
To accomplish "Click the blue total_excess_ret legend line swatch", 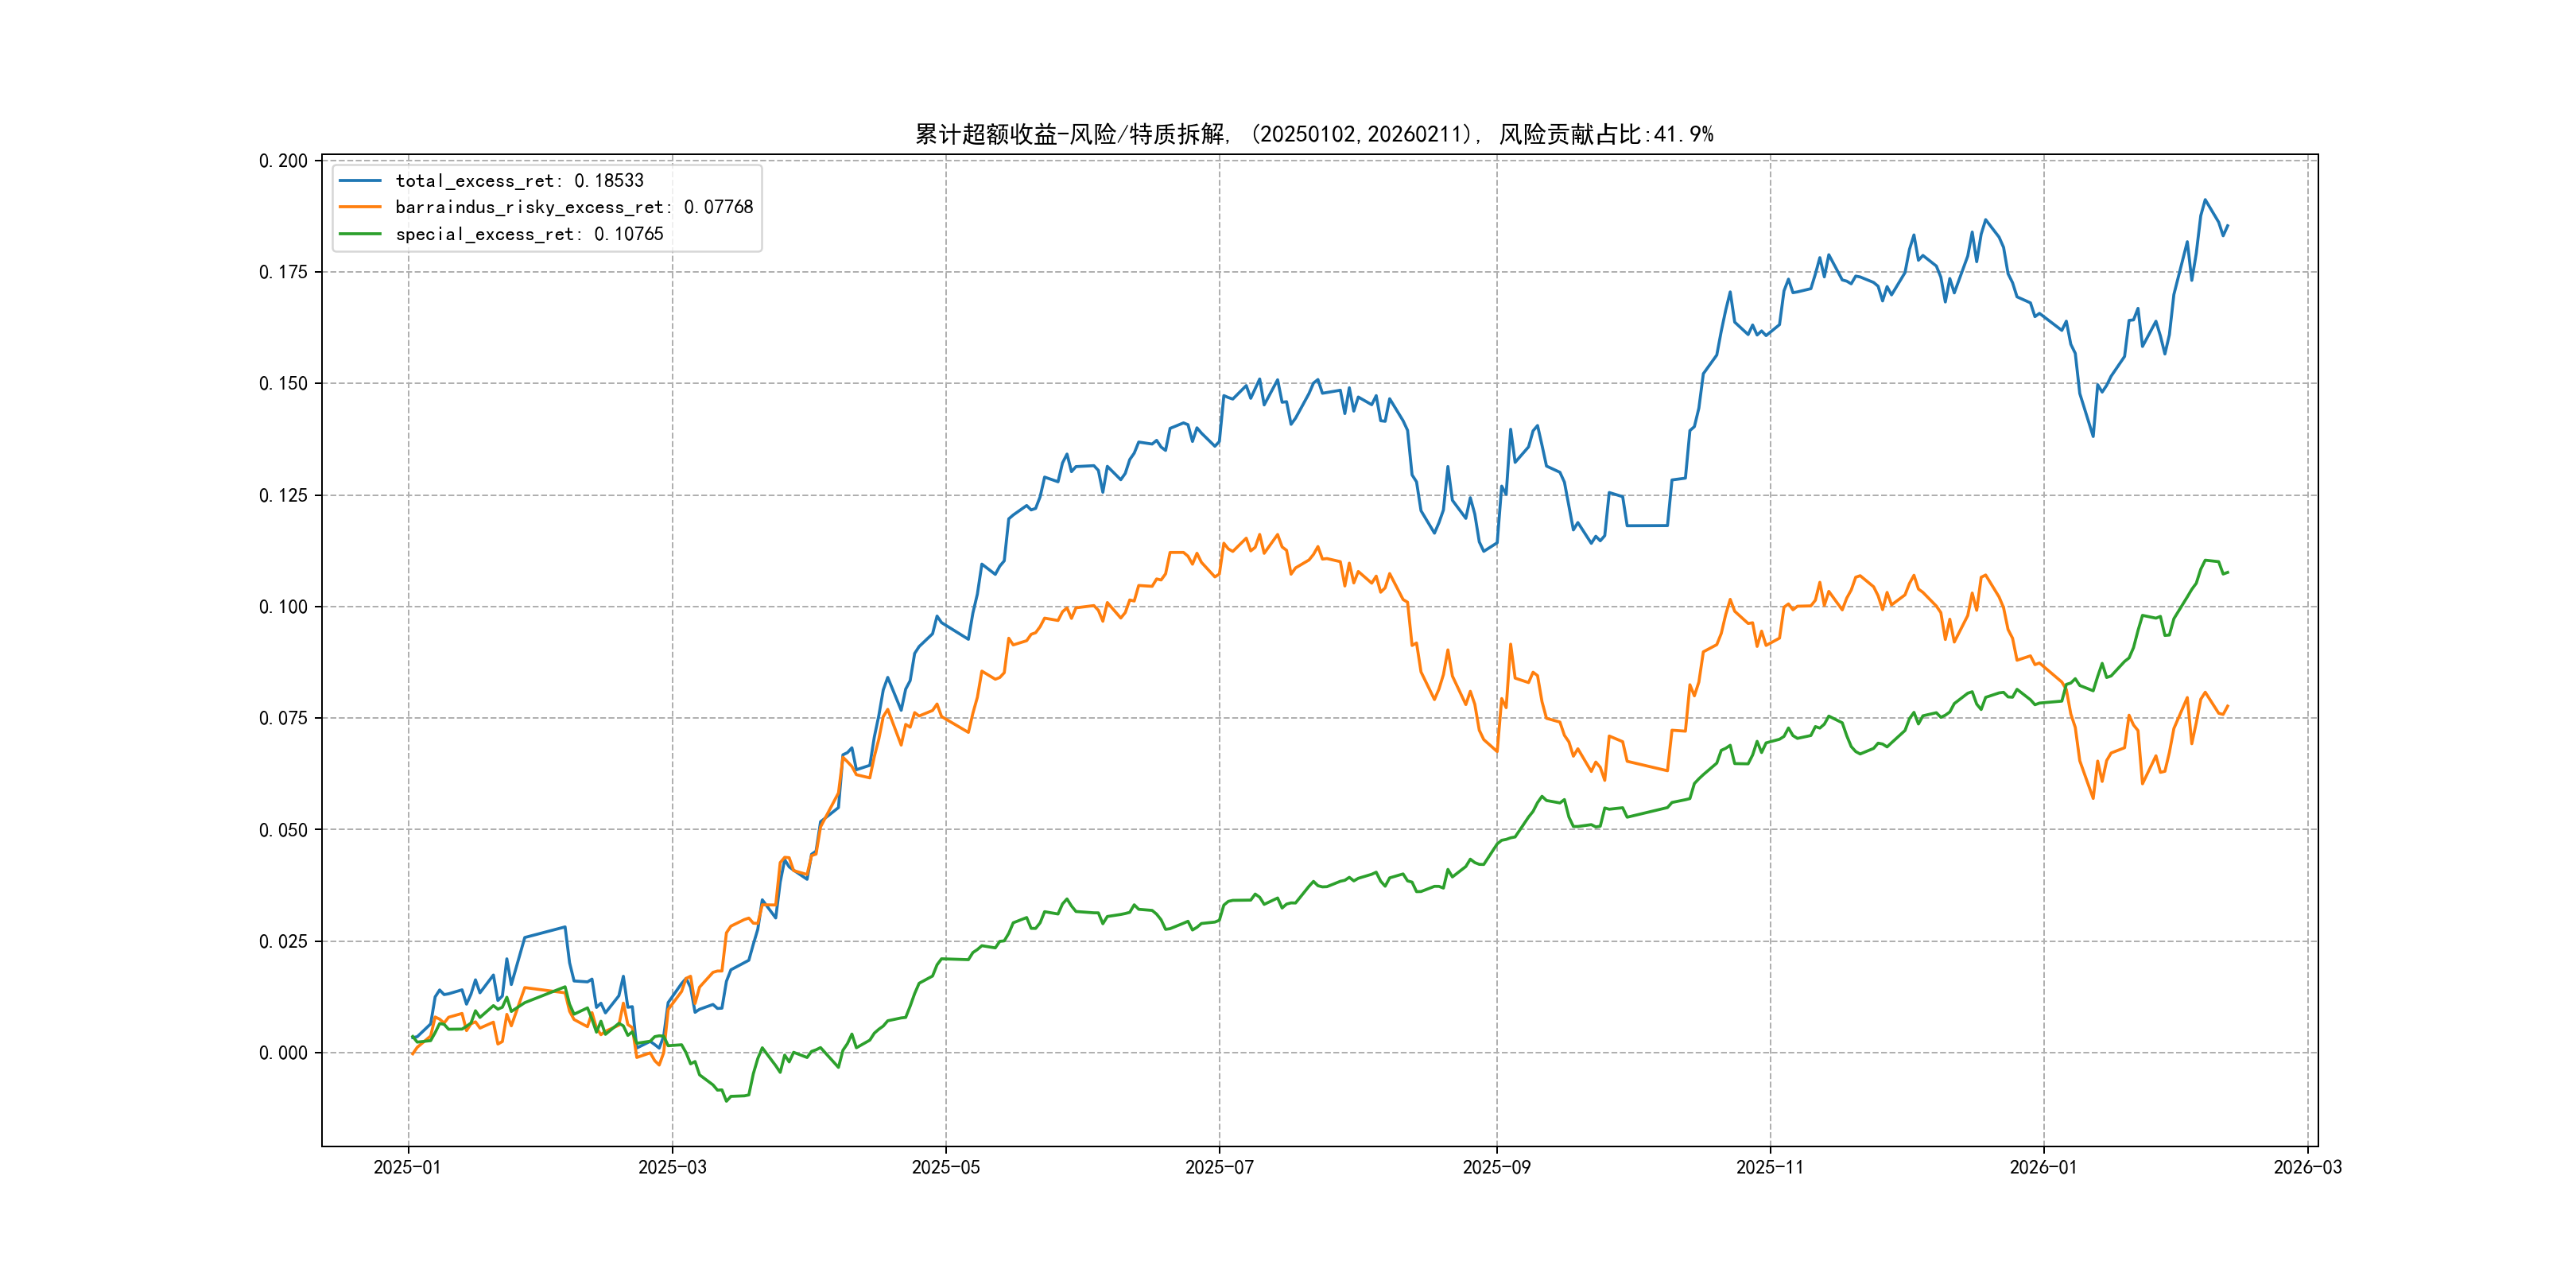I will (360, 181).
